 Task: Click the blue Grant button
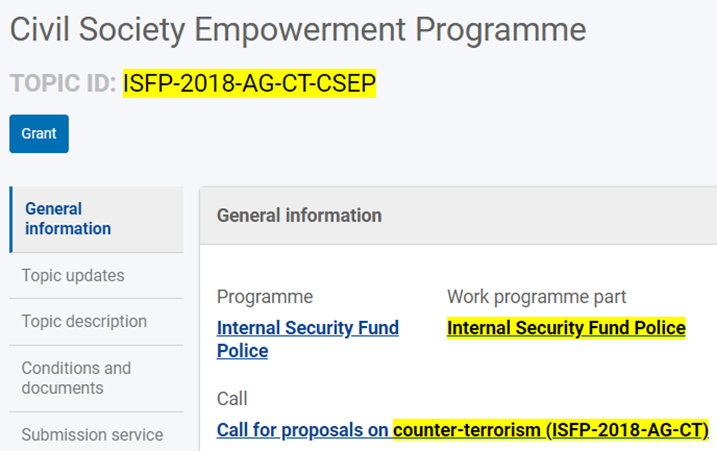pos(39,134)
